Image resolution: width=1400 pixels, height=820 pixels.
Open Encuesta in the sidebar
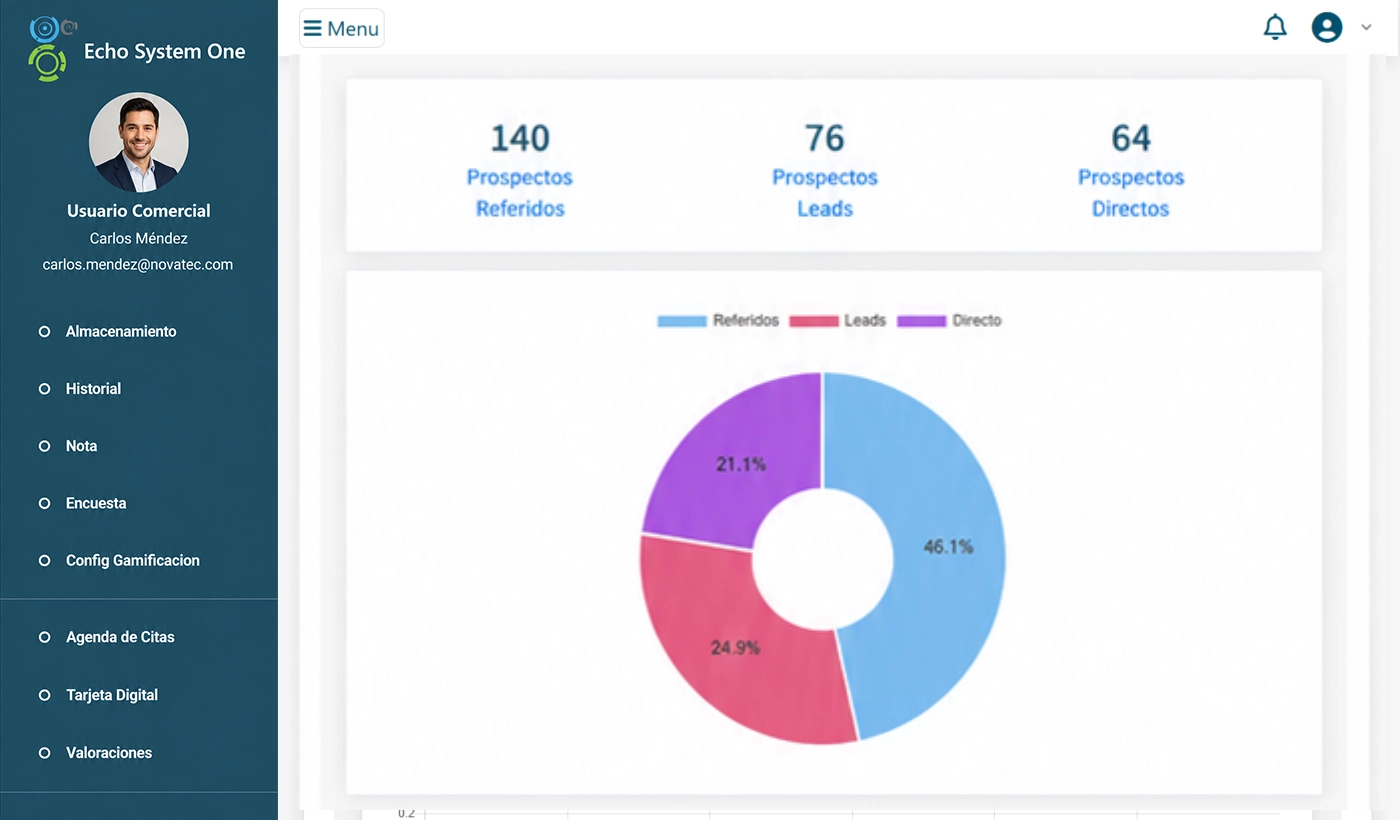[96, 503]
